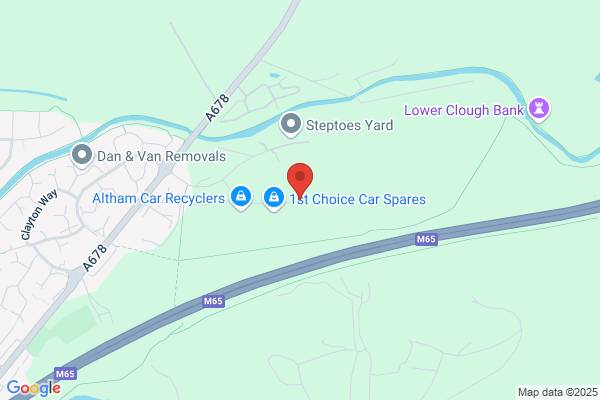
Task: Open the Steptoes Yard label
Action: (x=349, y=125)
